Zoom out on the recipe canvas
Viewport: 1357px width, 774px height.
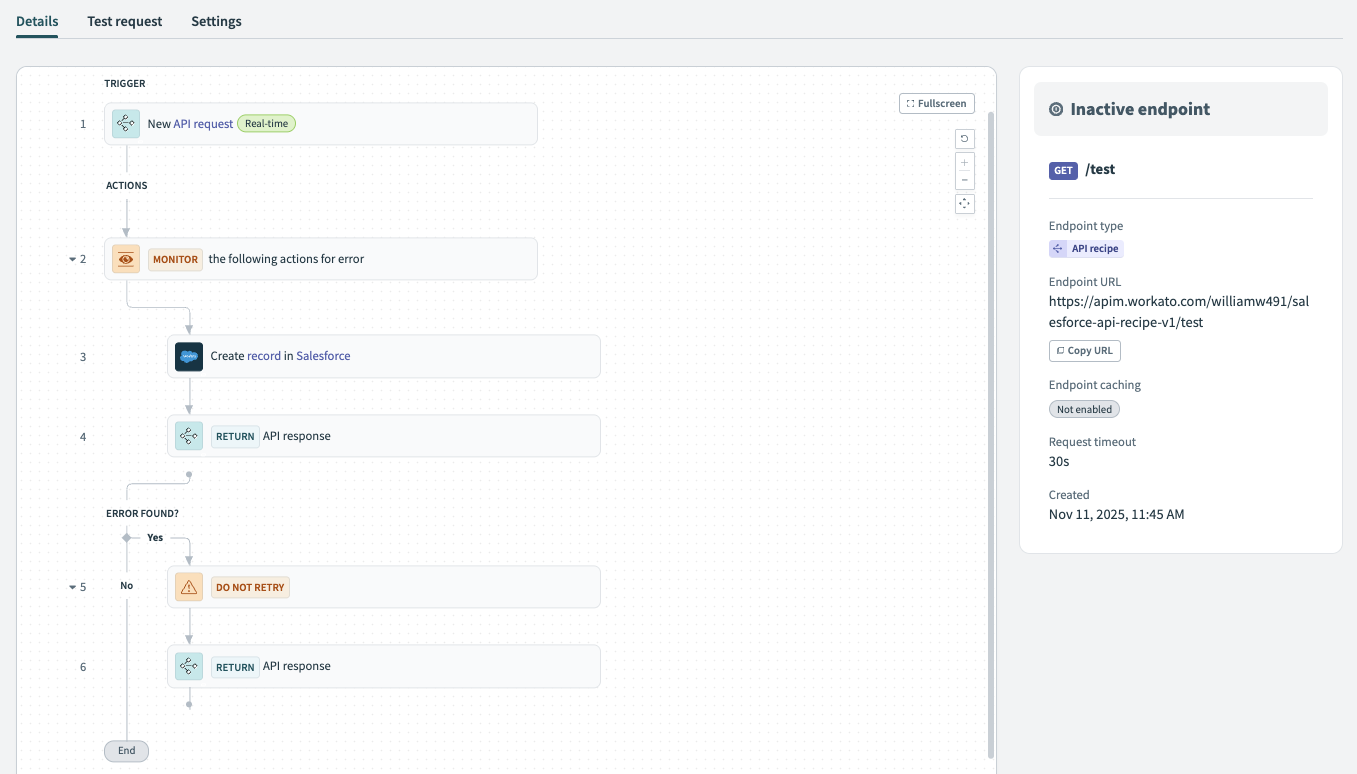(965, 180)
